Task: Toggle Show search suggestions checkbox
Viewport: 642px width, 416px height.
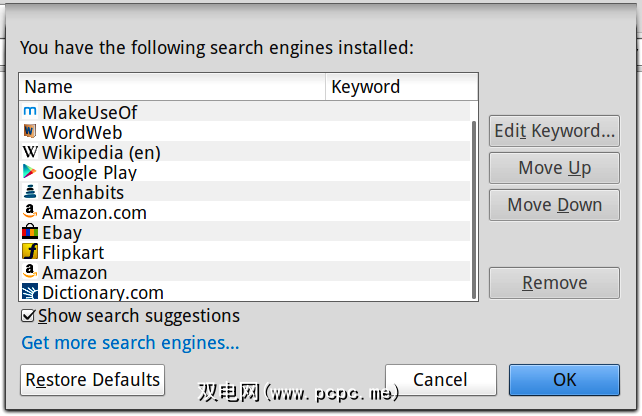Action: point(29,316)
